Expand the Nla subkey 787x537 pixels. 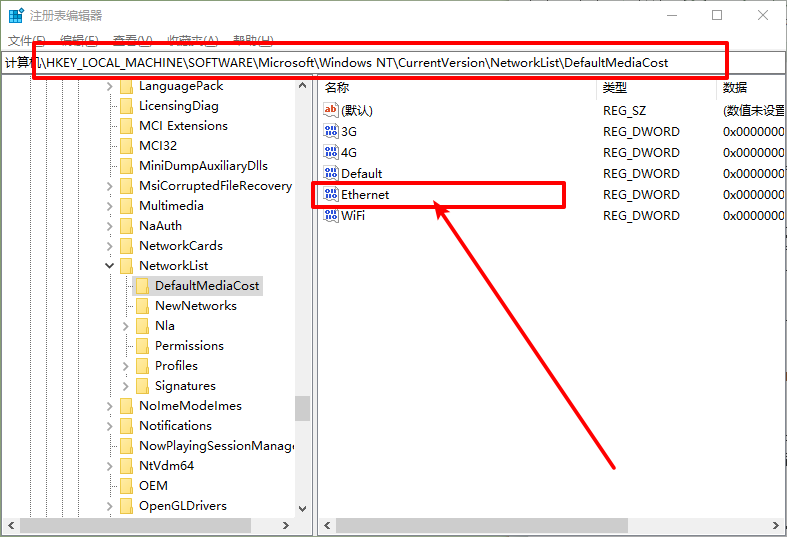[126, 326]
